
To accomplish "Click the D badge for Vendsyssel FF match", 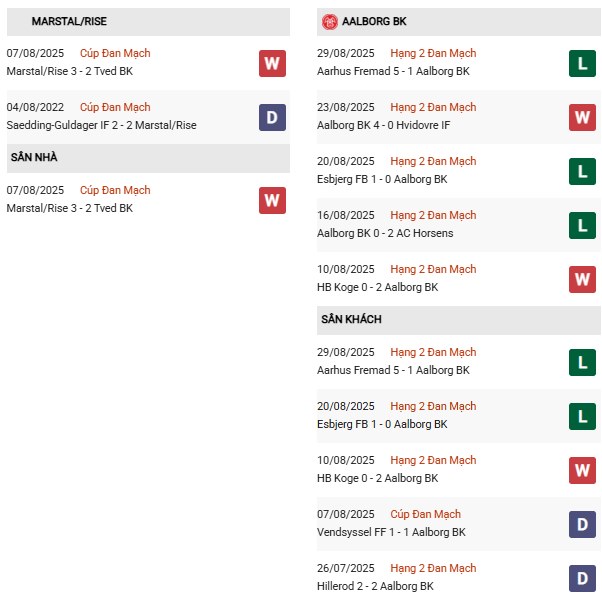I will [x=582, y=524].
